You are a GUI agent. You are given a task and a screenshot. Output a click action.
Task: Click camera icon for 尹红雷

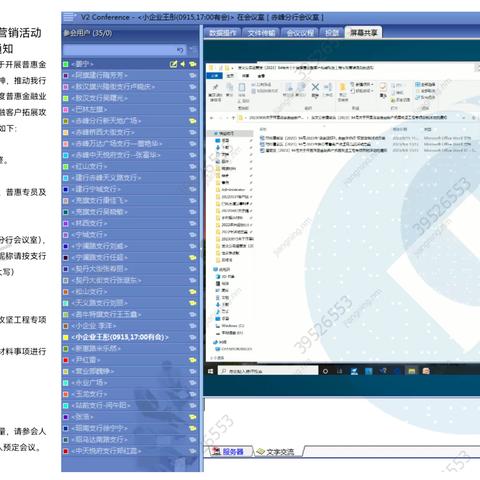click(x=193, y=360)
